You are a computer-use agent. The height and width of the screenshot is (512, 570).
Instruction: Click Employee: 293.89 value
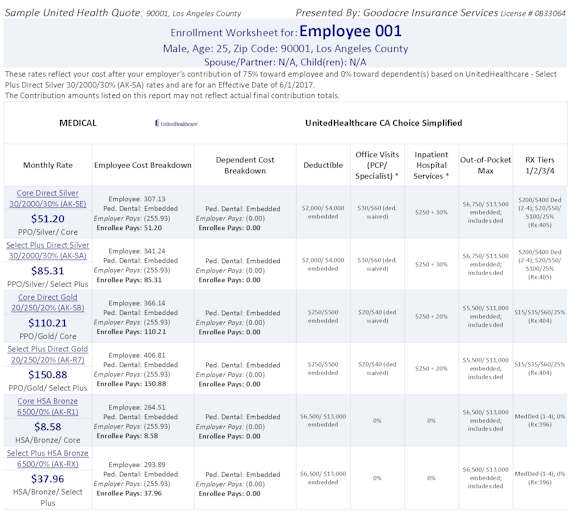click(x=137, y=465)
